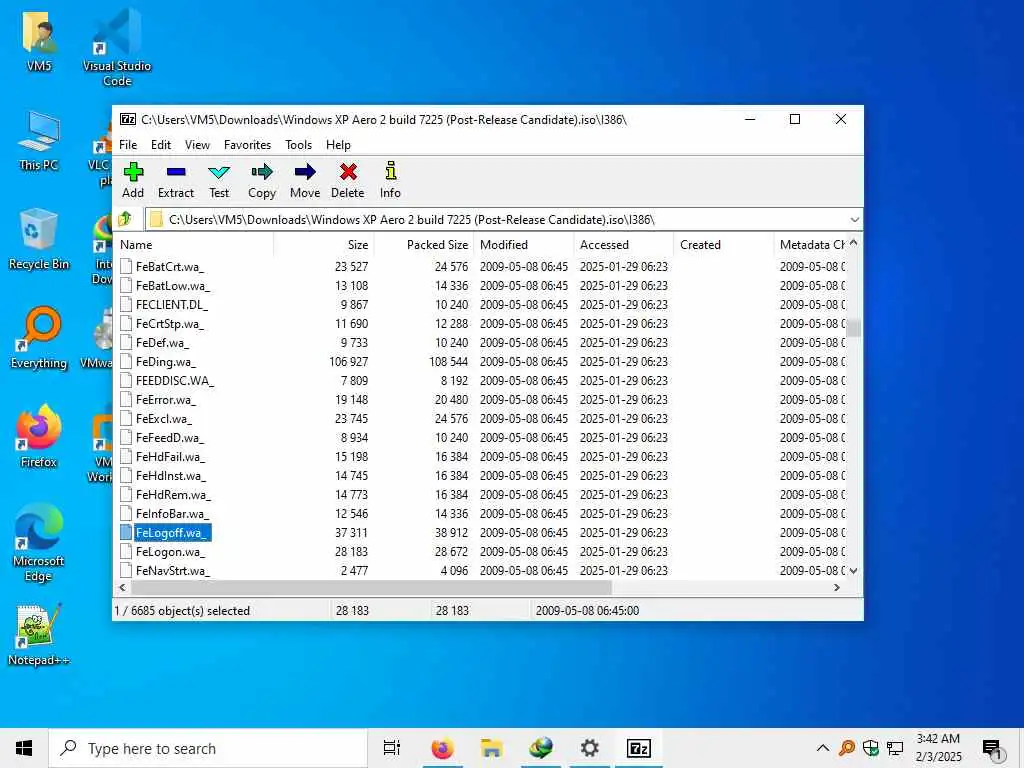This screenshot has width=1024, height=768.
Task: Open File Explorer from the taskbar
Action: tap(491, 748)
